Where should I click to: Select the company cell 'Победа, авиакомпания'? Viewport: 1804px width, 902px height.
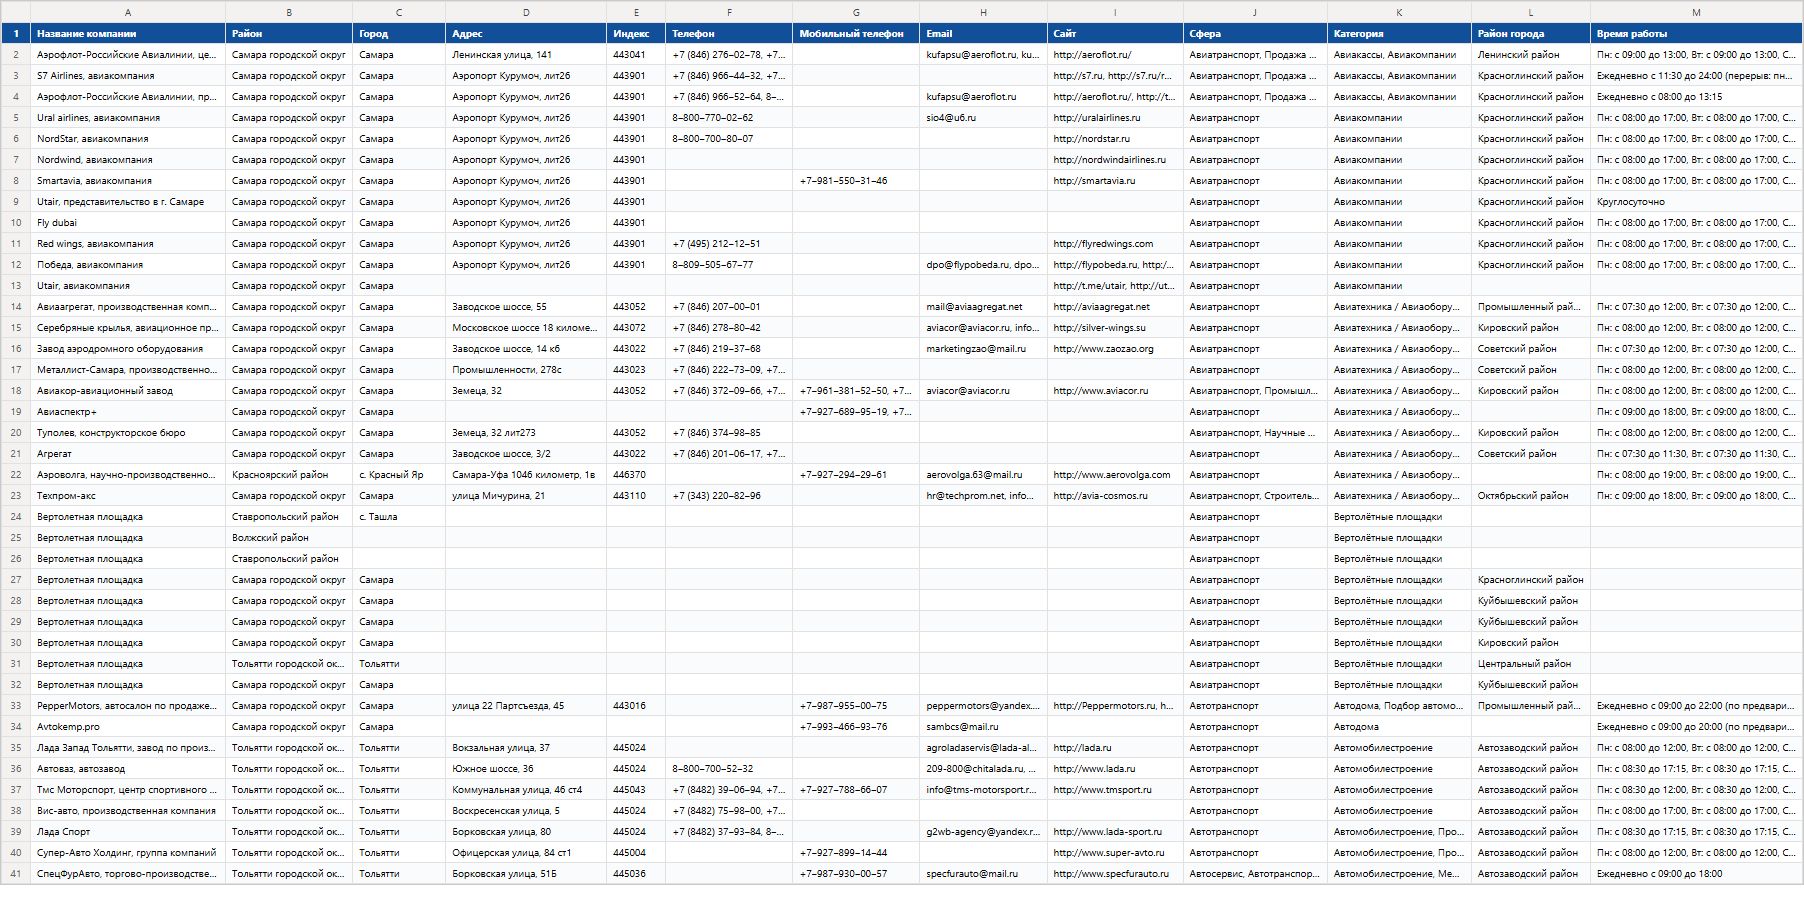128,265
